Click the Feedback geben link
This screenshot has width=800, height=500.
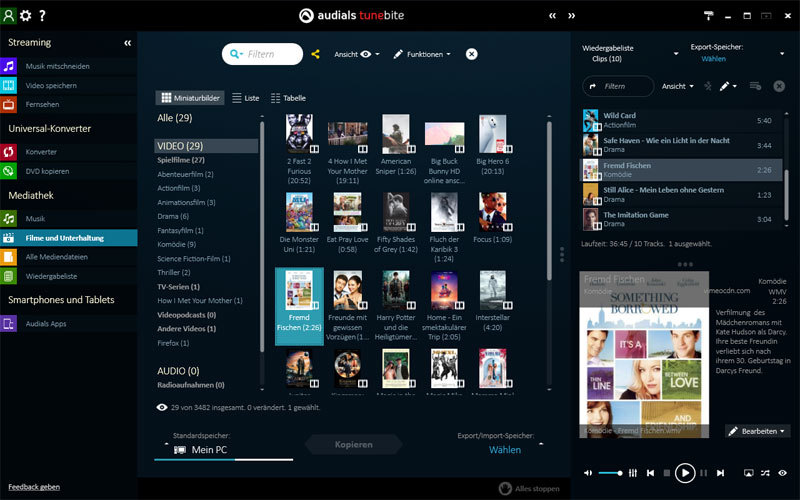[34, 487]
